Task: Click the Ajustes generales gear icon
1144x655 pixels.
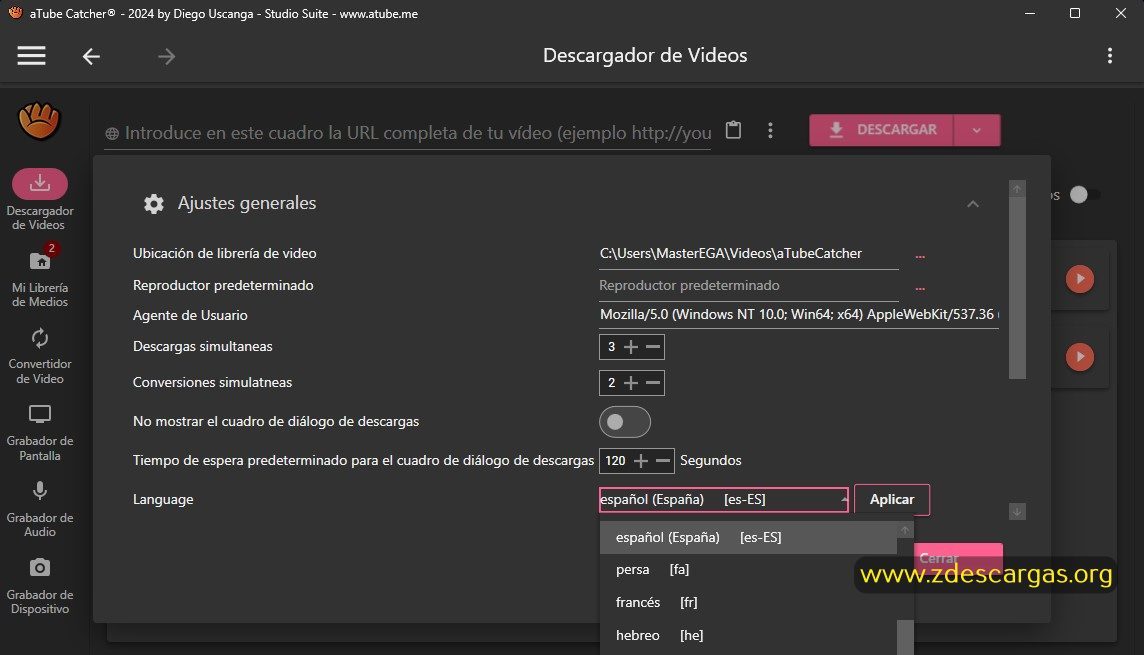Action: 153,204
